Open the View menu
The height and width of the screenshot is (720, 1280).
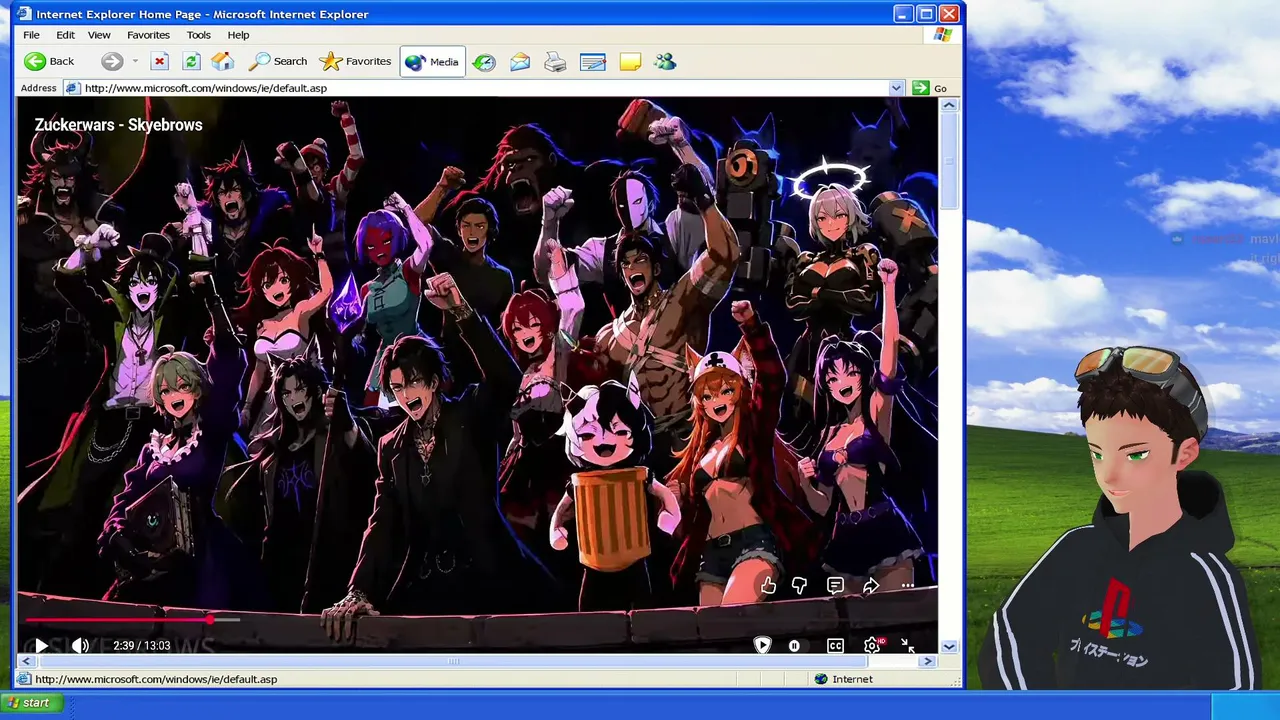click(99, 35)
